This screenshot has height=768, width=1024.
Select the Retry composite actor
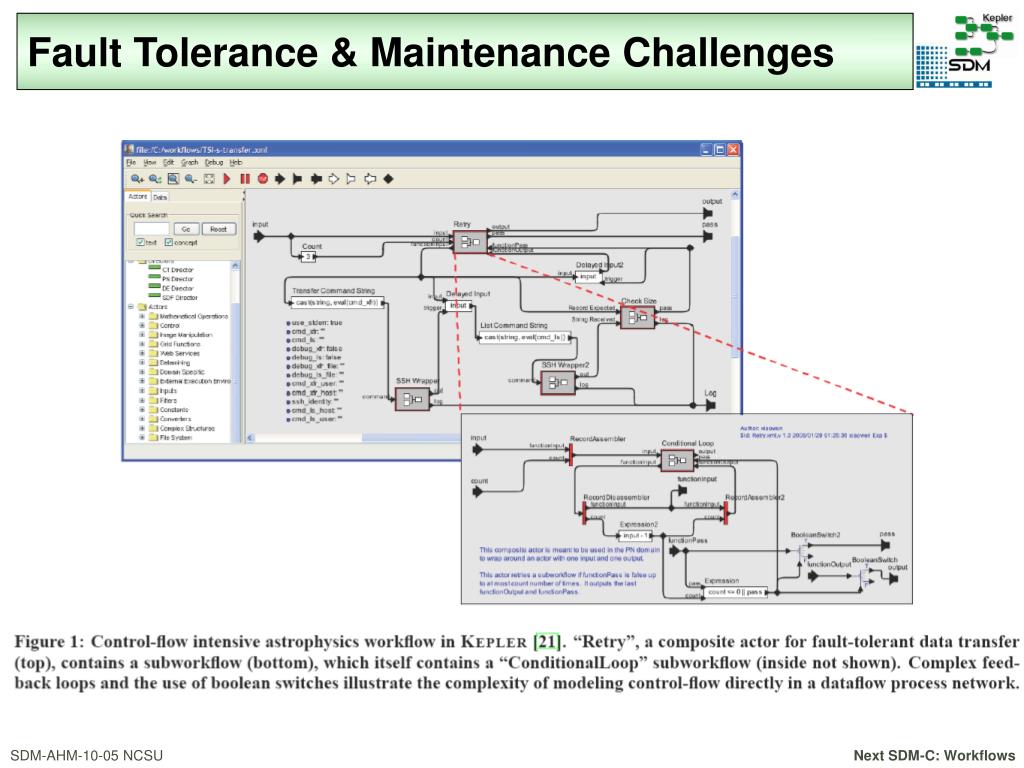click(x=470, y=242)
